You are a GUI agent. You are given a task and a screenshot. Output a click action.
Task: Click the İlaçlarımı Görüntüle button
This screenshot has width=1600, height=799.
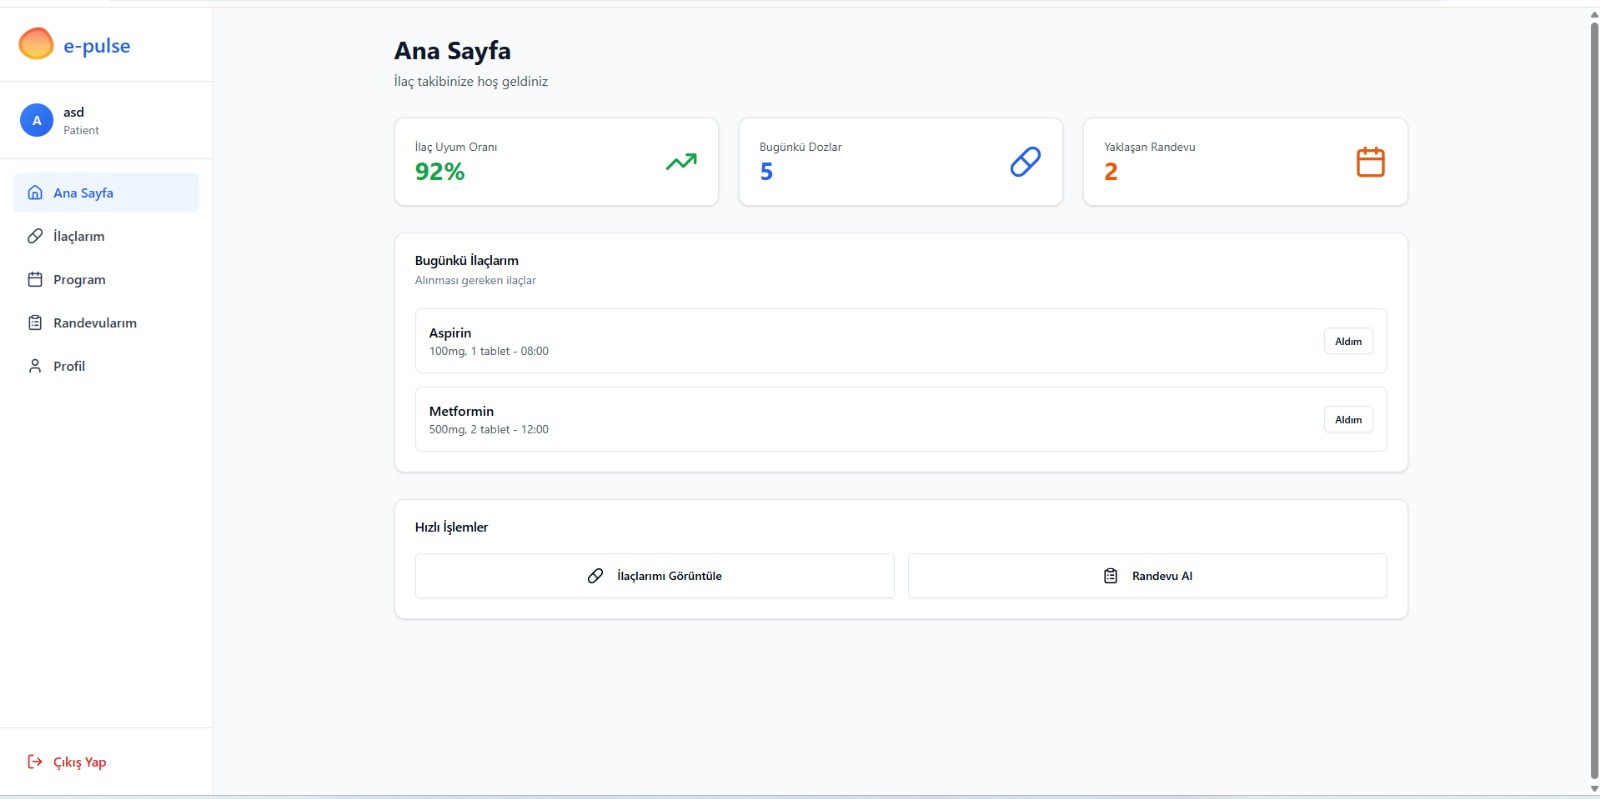(654, 576)
